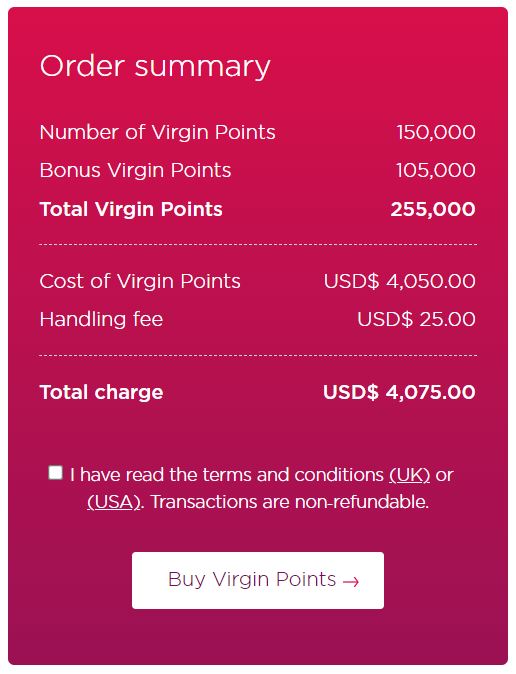The height and width of the screenshot is (674, 516).
Task: Click the USD$ 4,075.00 total charge amount
Action: 399,392
